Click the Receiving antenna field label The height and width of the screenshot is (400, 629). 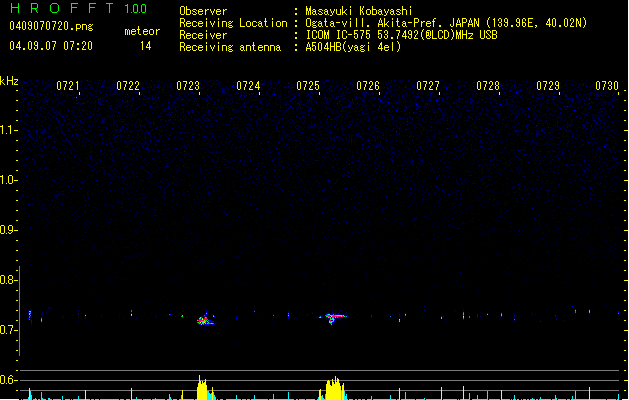(x=230, y=47)
